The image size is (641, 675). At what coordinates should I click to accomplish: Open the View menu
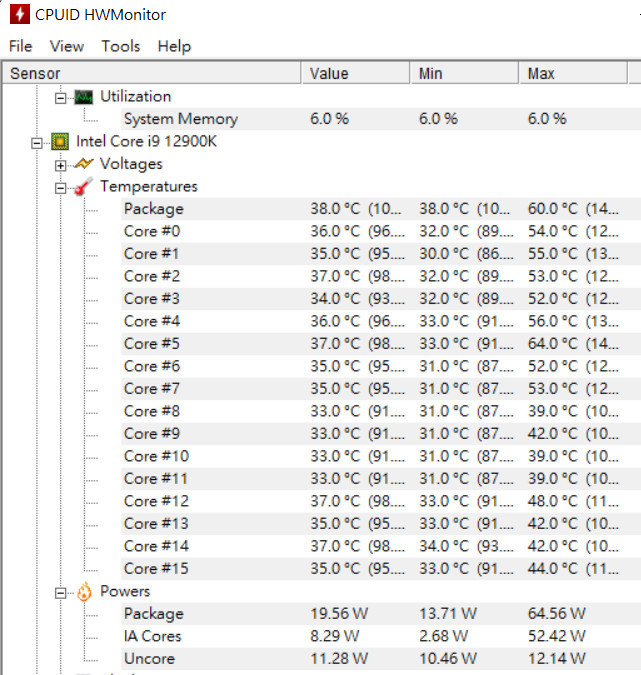(67, 46)
